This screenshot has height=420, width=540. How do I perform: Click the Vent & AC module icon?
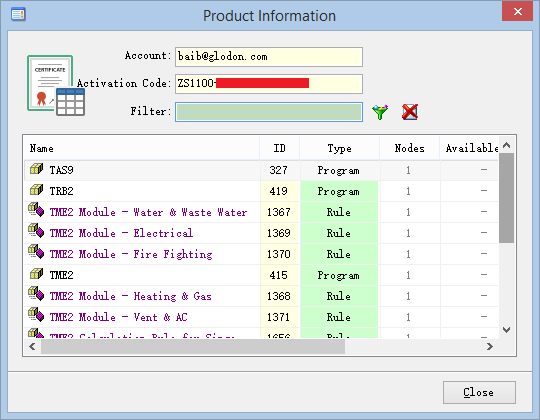click(36, 315)
